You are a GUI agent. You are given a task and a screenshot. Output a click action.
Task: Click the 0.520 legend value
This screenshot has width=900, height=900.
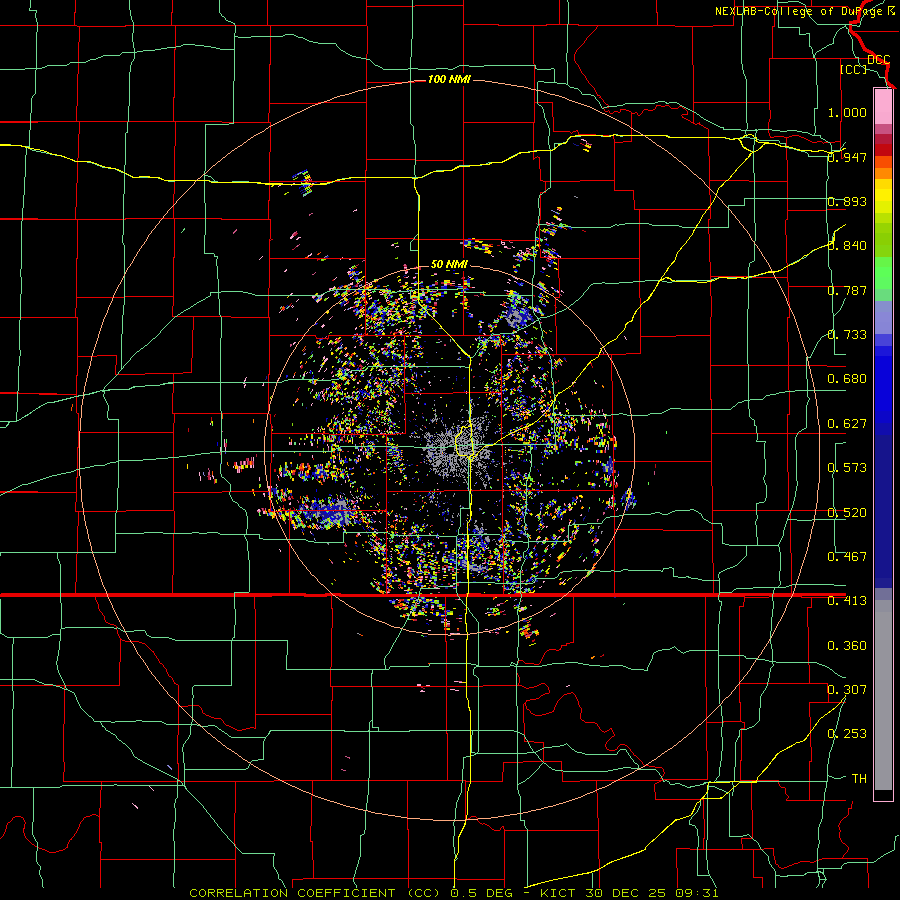click(x=847, y=513)
